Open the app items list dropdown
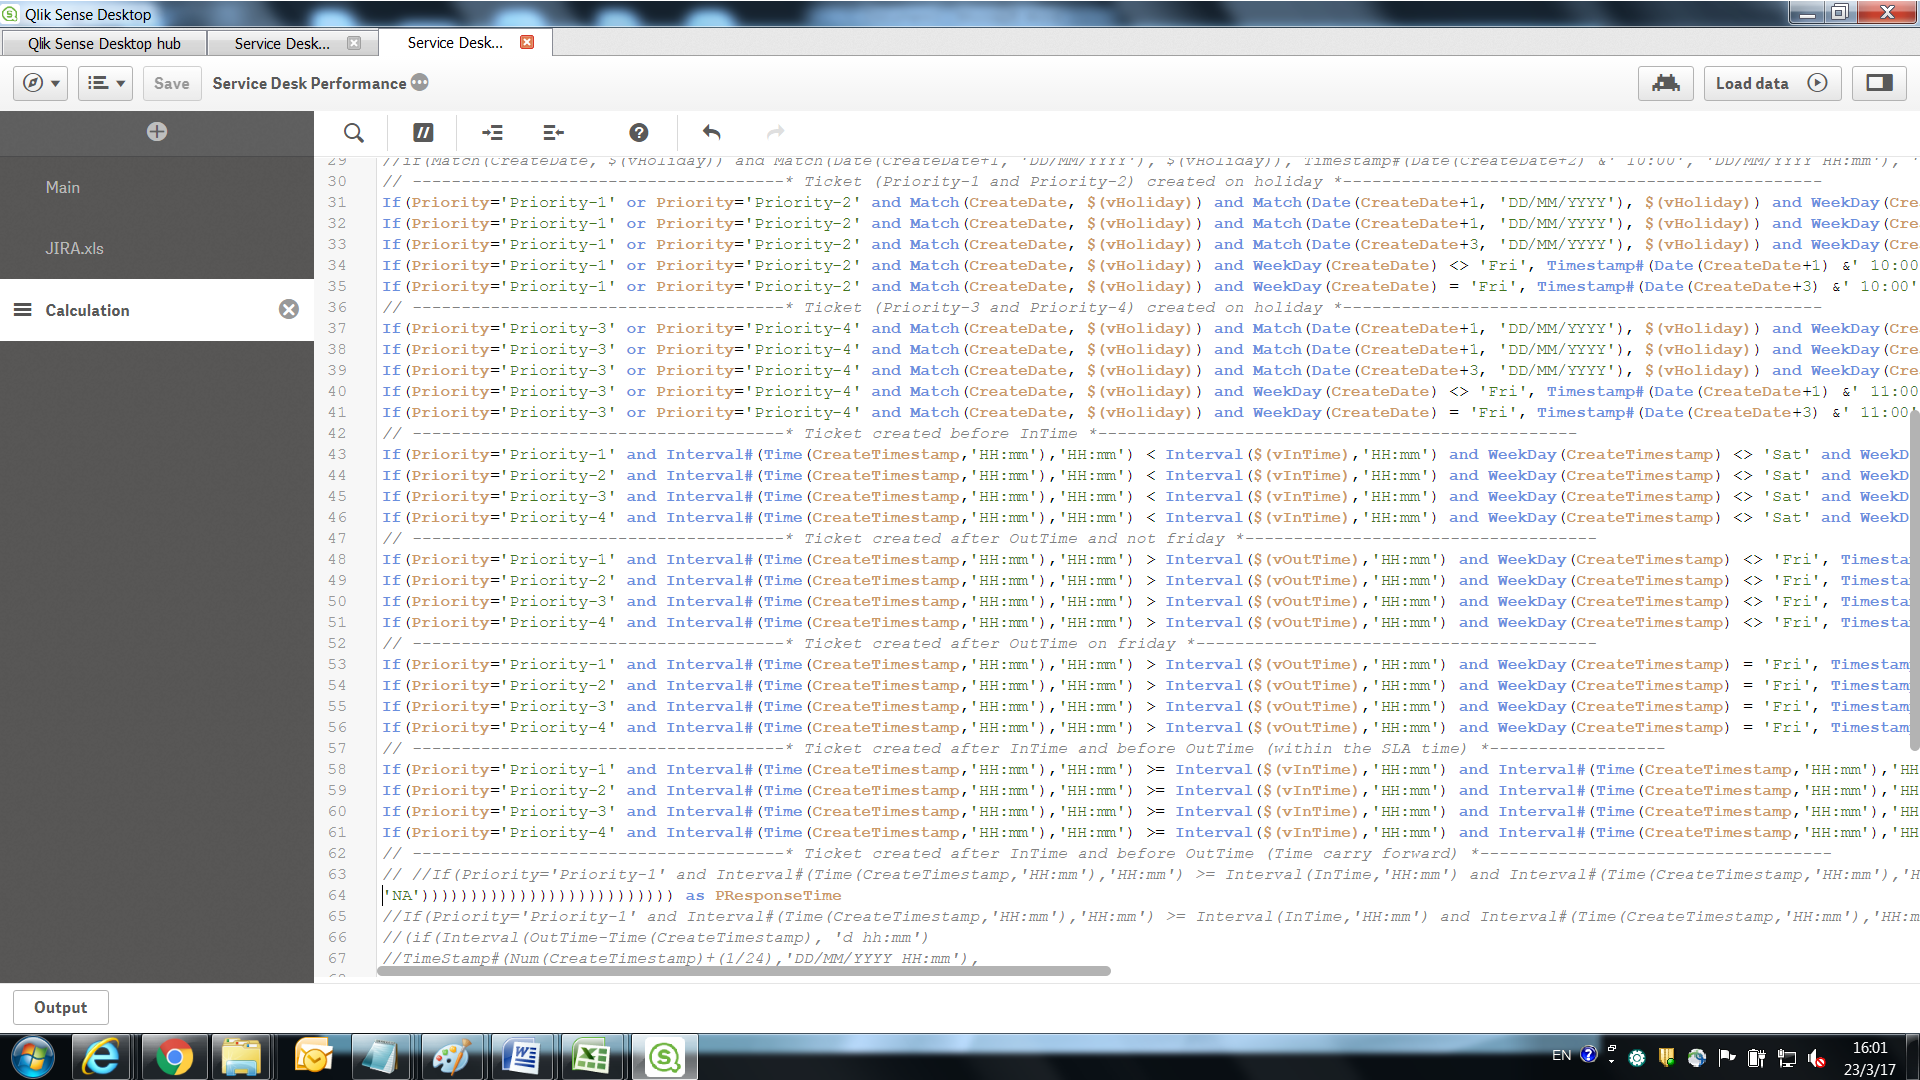The width and height of the screenshot is (1920, 1080). coord(105,83)
